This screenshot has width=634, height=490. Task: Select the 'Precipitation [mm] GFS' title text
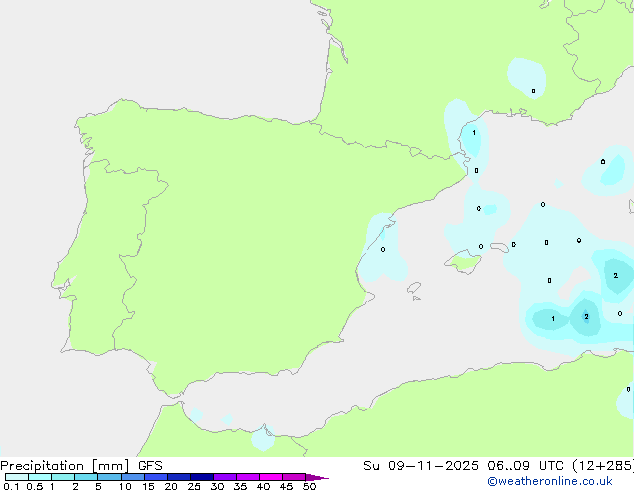[81, 466]
